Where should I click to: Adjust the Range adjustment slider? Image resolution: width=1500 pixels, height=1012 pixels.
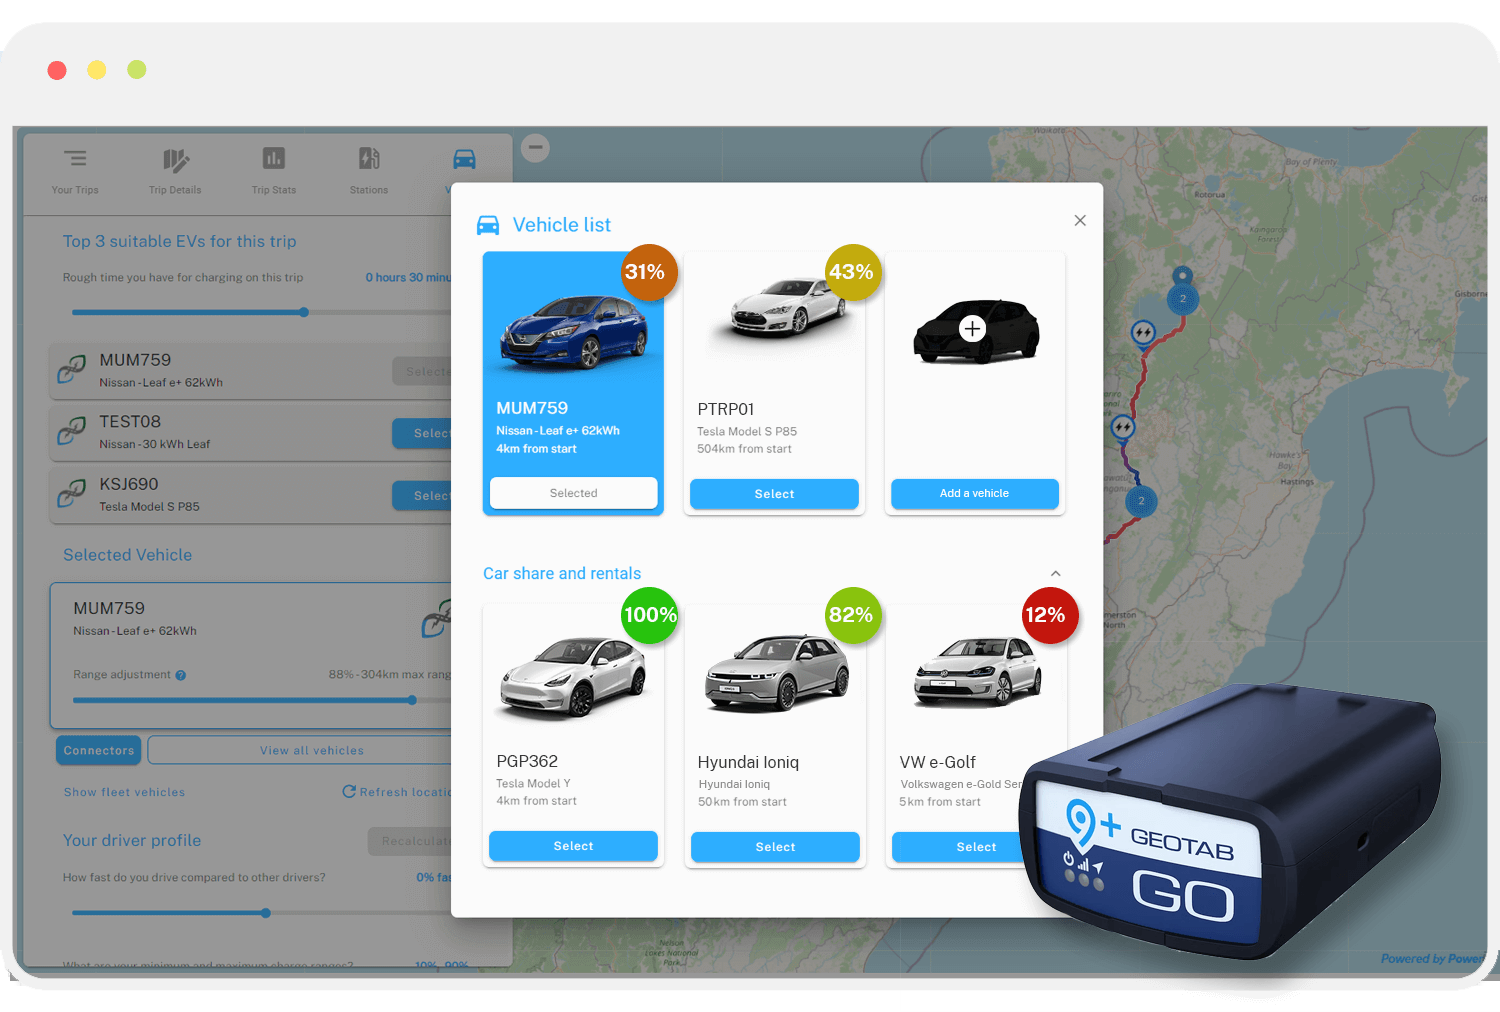pyautogui.click(x=412, y=700)
